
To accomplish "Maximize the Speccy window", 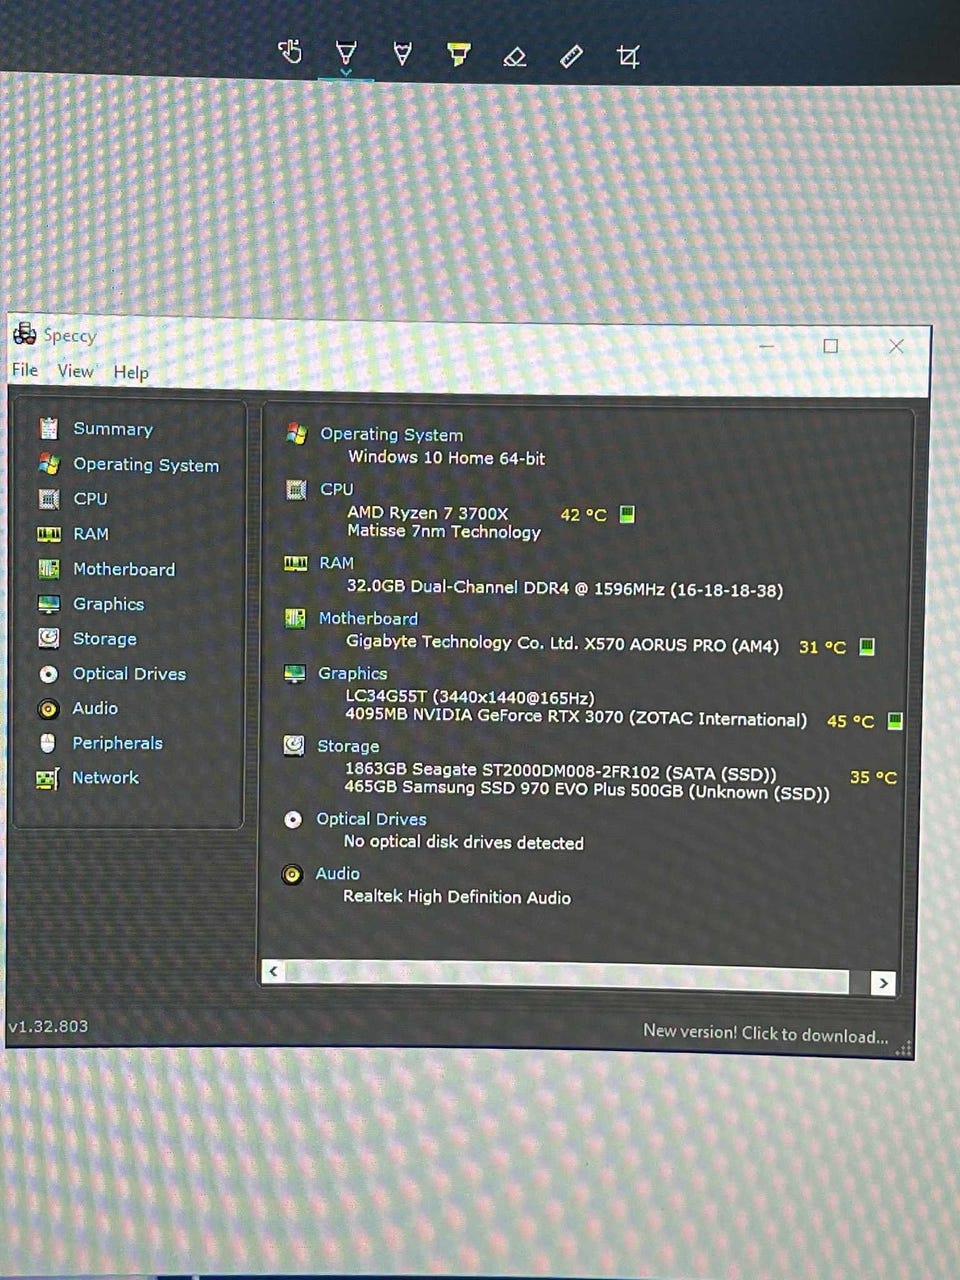I will click(x=830, y=346).
